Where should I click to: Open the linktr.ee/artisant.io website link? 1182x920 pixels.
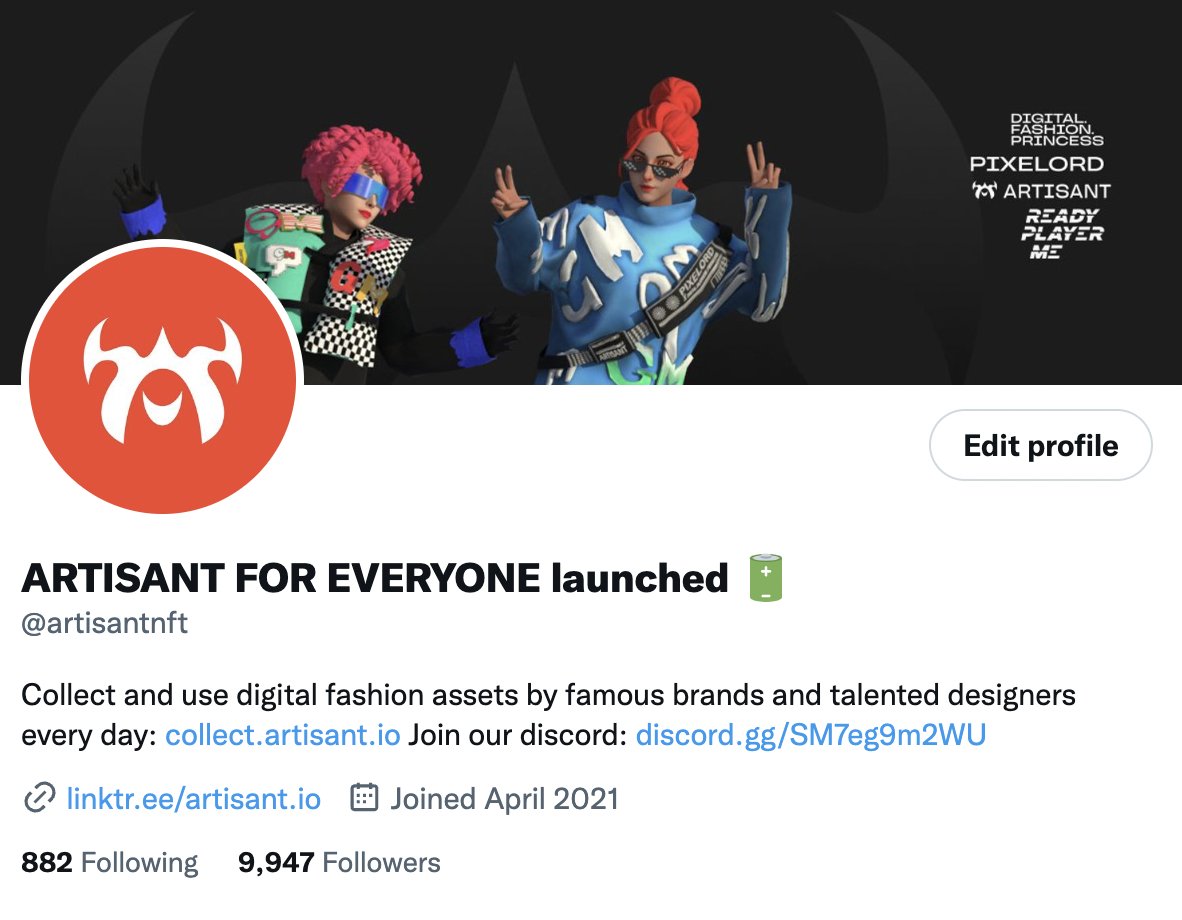[194, 799]
